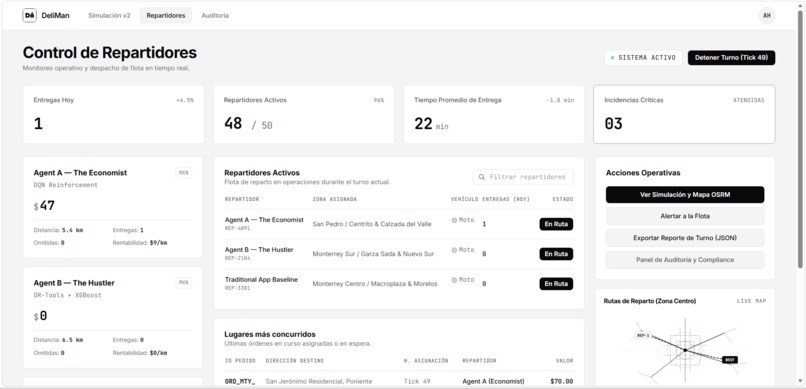Click En Ruta badge for Traditional App Baseline
This screenshot has height=389, width=806.
[556, 284]
